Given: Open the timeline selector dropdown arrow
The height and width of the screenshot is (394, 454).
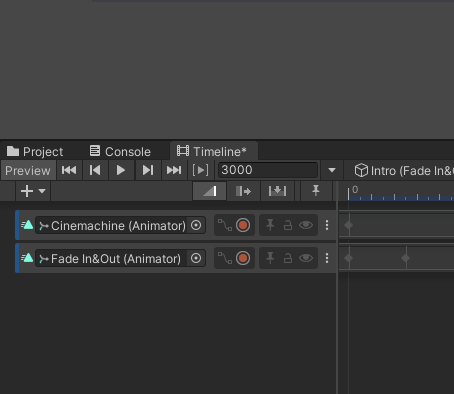Looking at the screenshot, I should 332,170.
